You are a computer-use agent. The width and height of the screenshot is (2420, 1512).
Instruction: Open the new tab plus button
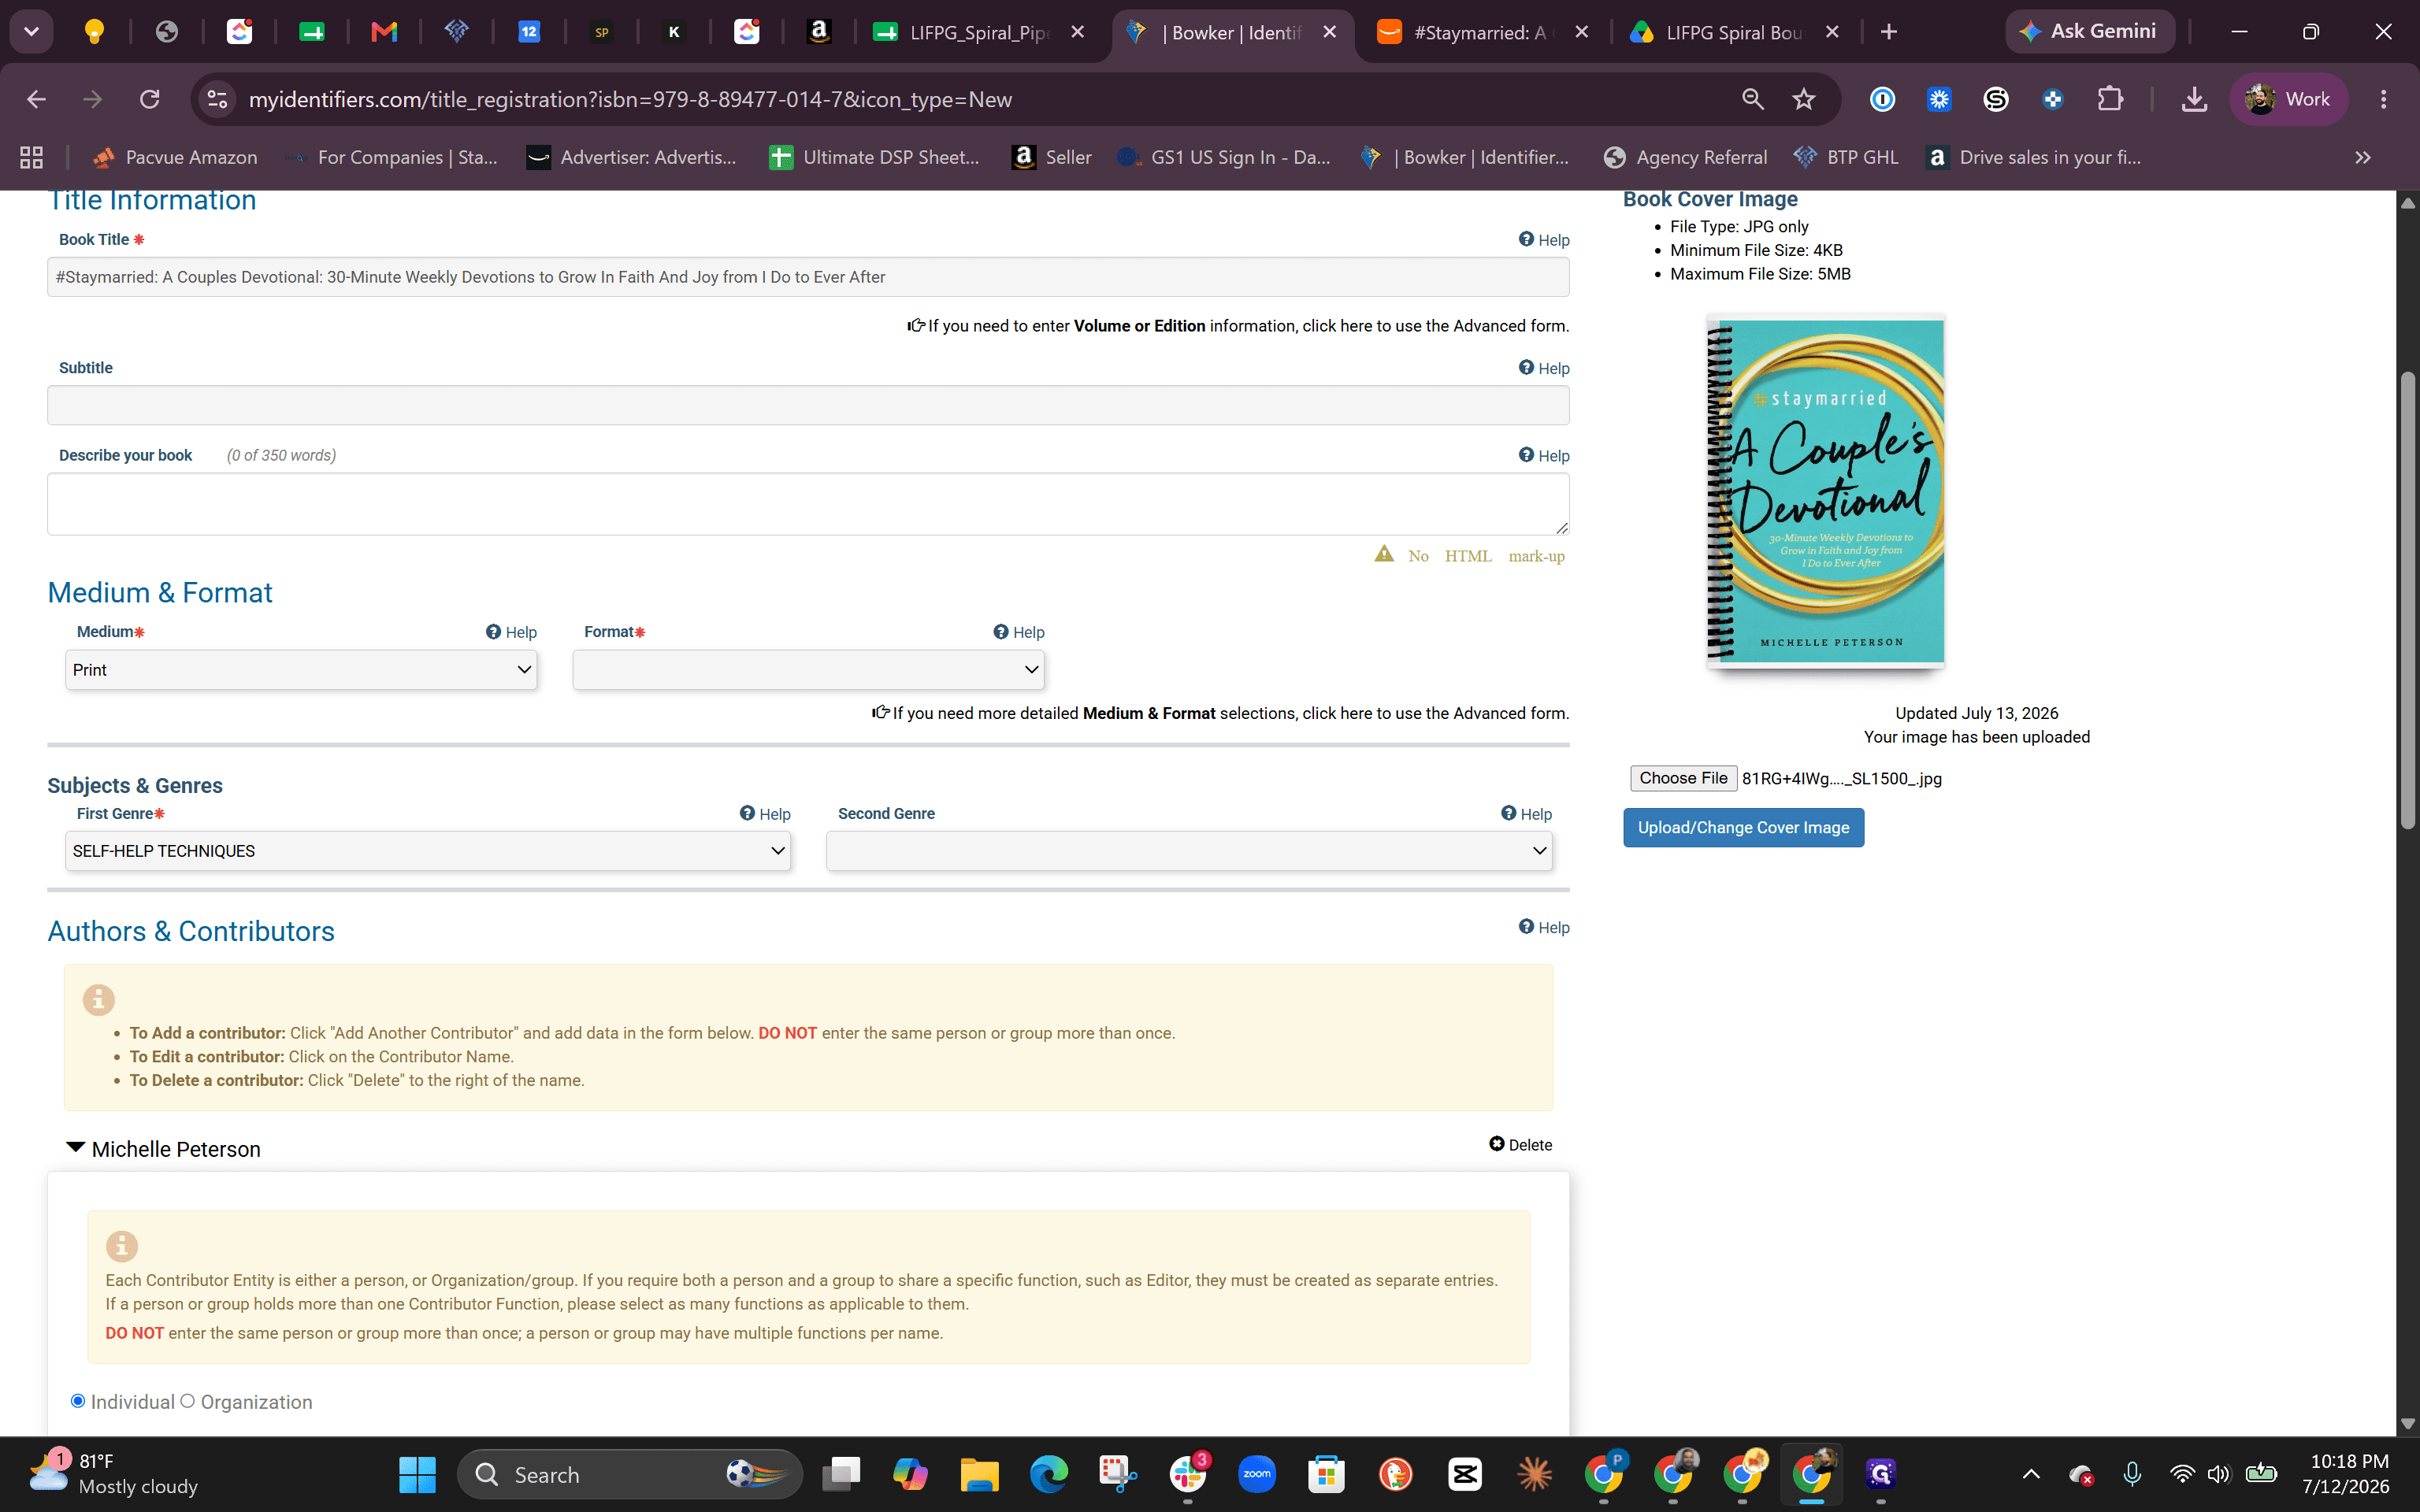pos(1888,32)
